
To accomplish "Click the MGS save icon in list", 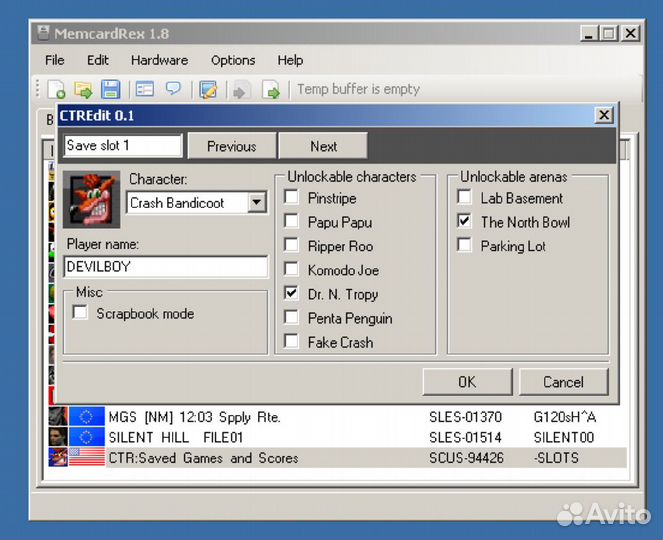I will point(58,417).
